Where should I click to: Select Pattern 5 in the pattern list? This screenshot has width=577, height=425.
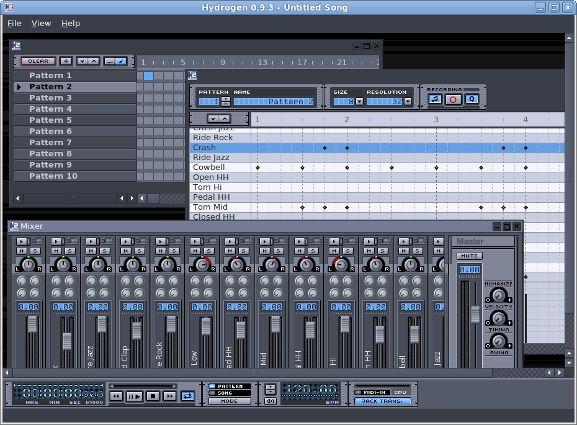(75, 120)
